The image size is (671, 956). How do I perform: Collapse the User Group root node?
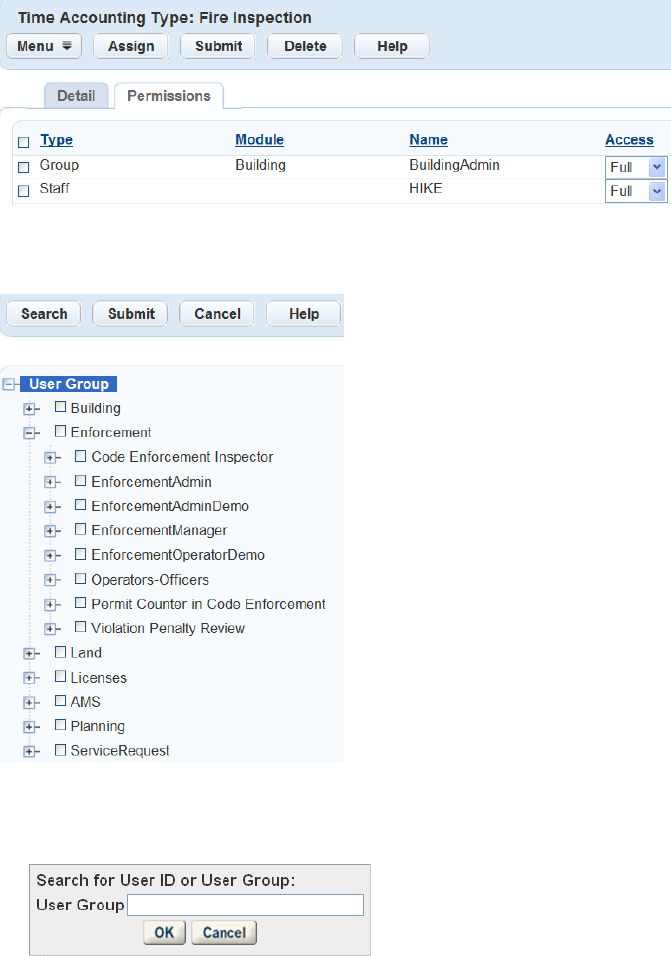[9, 384]
